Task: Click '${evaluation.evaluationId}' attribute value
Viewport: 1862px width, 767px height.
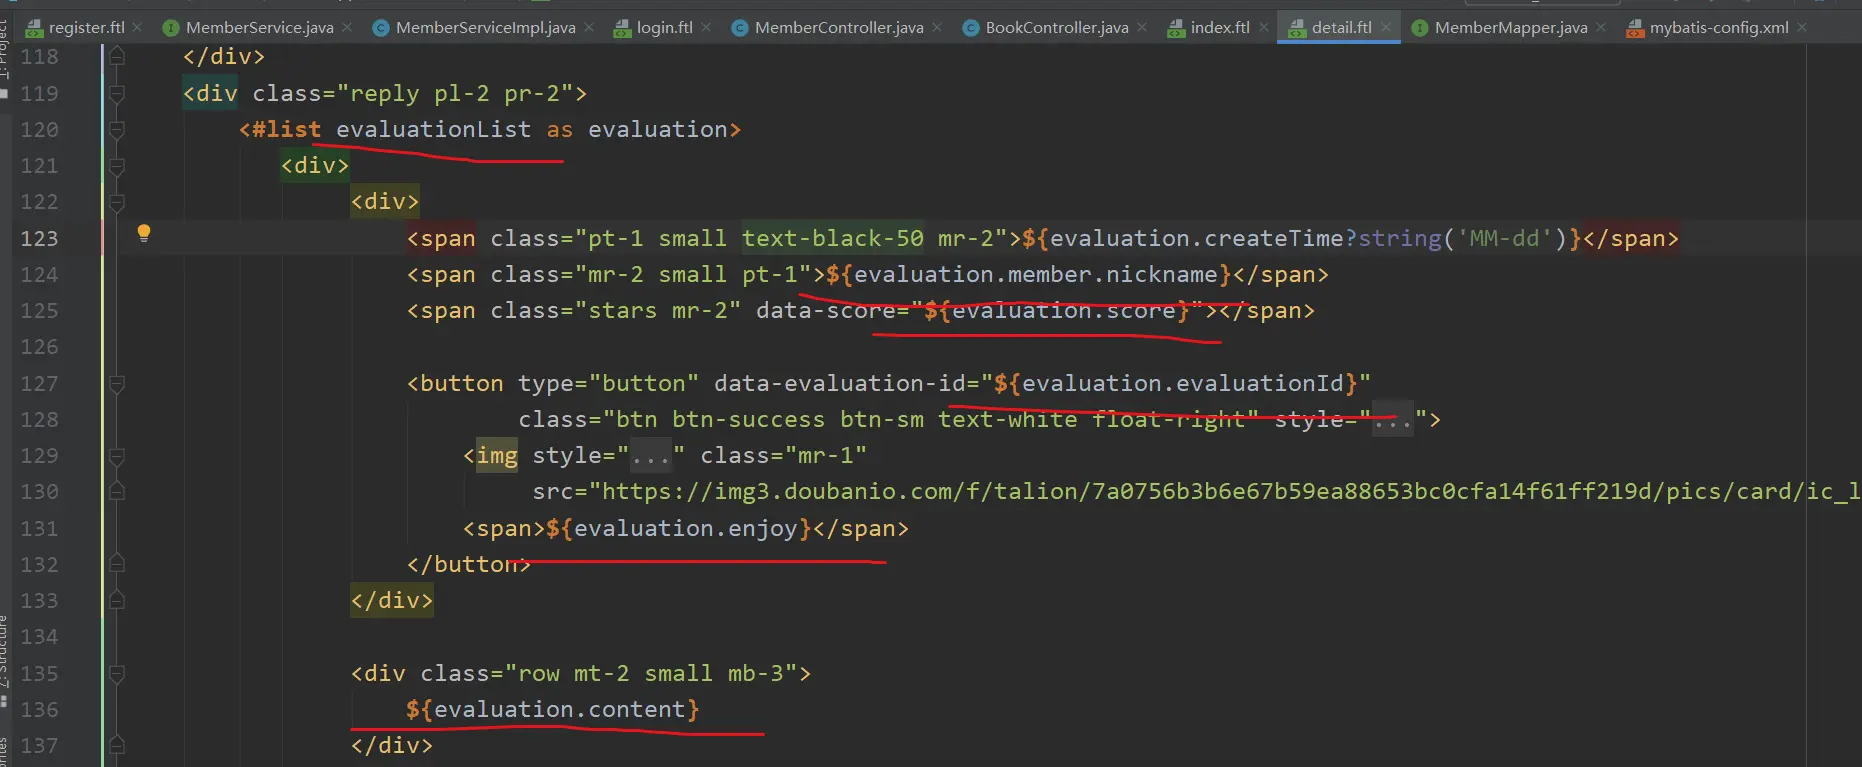Action: tap(1176, 384)
